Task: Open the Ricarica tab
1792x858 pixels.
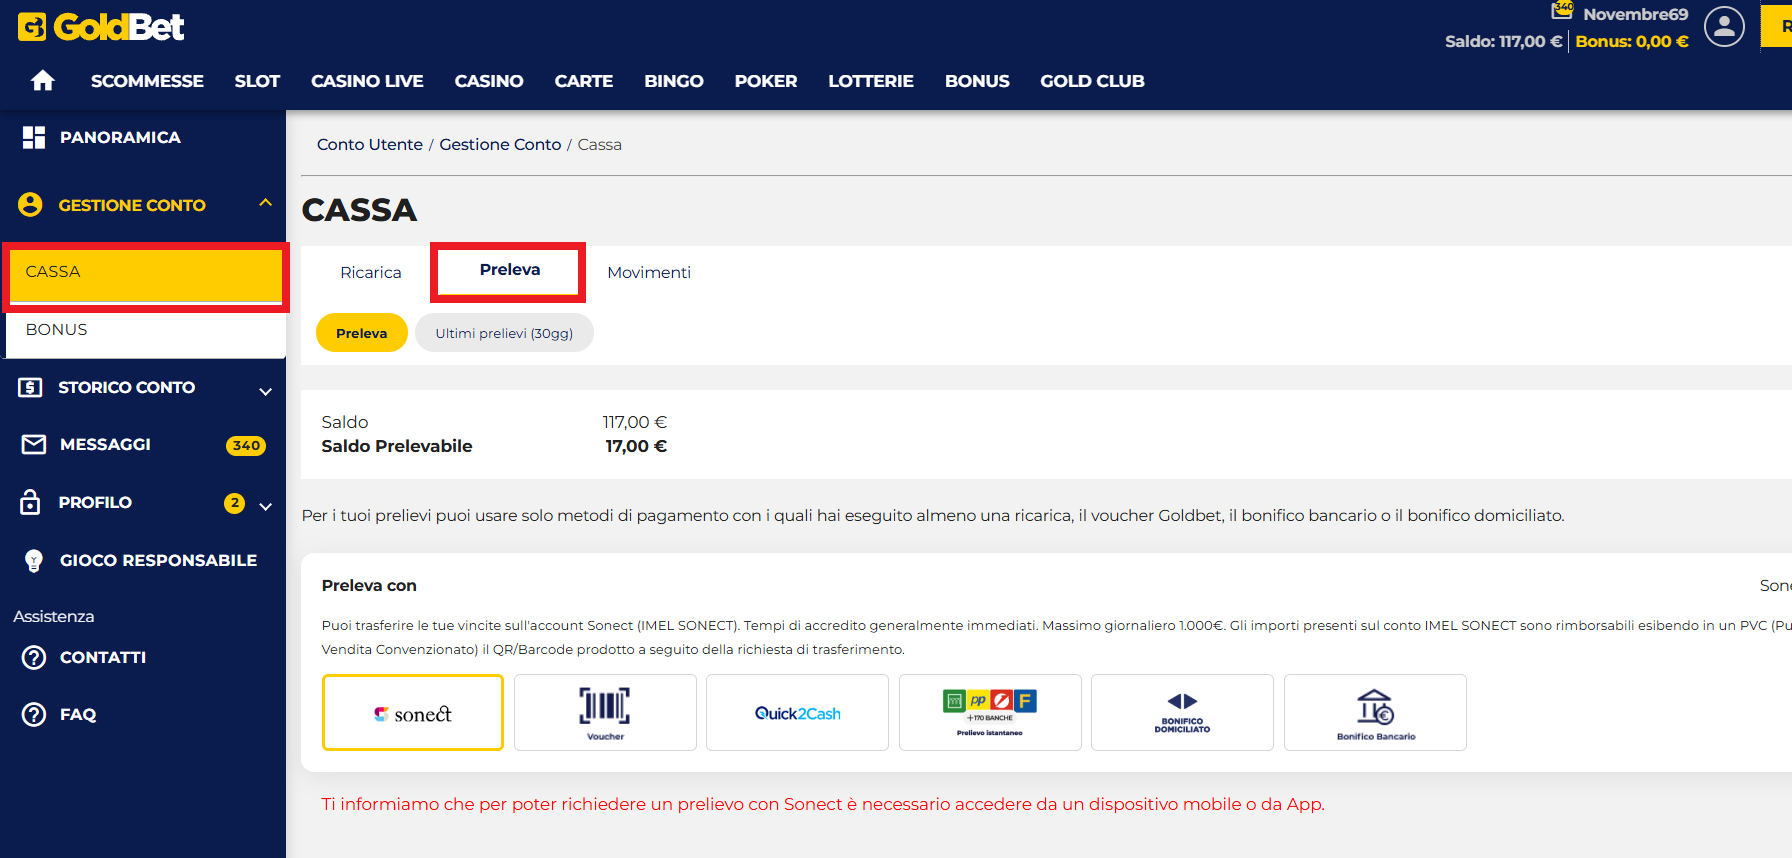Action: click(x=371, y=272)
